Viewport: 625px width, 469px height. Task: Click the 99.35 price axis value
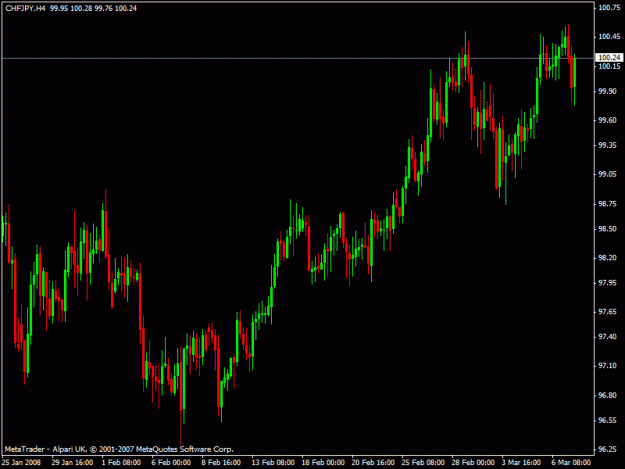pos(608,145)
